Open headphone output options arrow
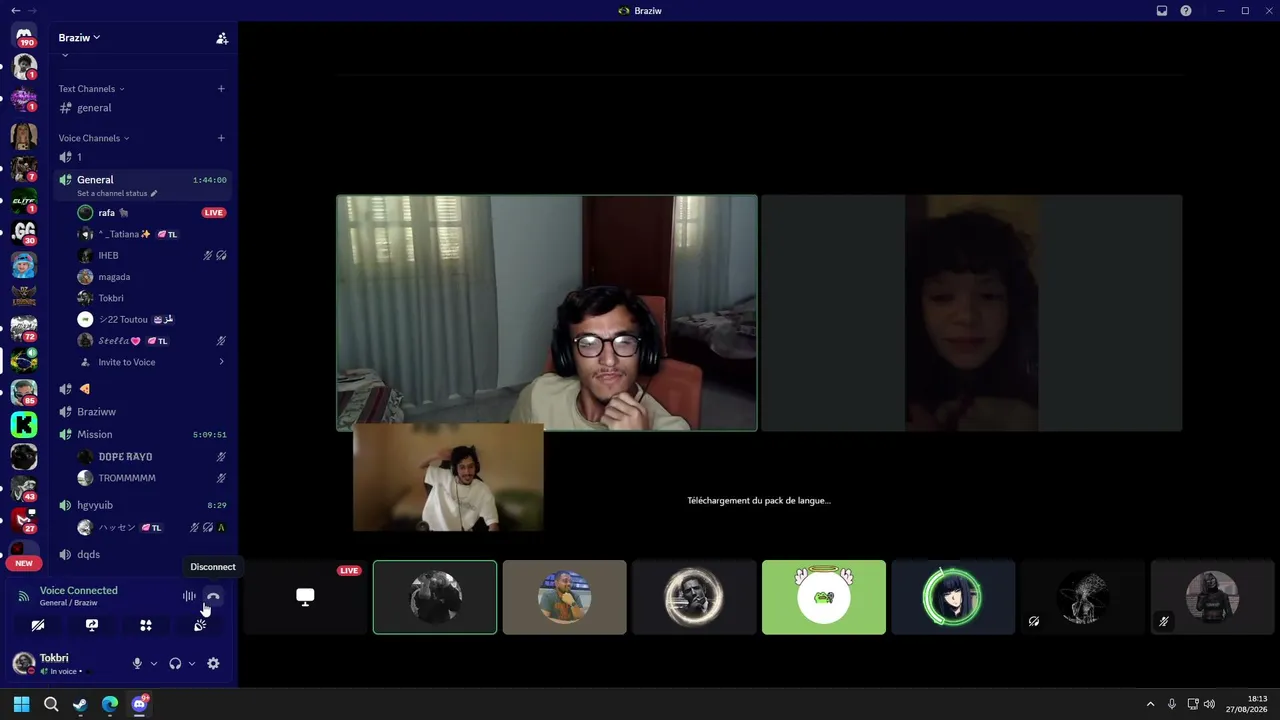1280x720 pixels. (192, 663)
